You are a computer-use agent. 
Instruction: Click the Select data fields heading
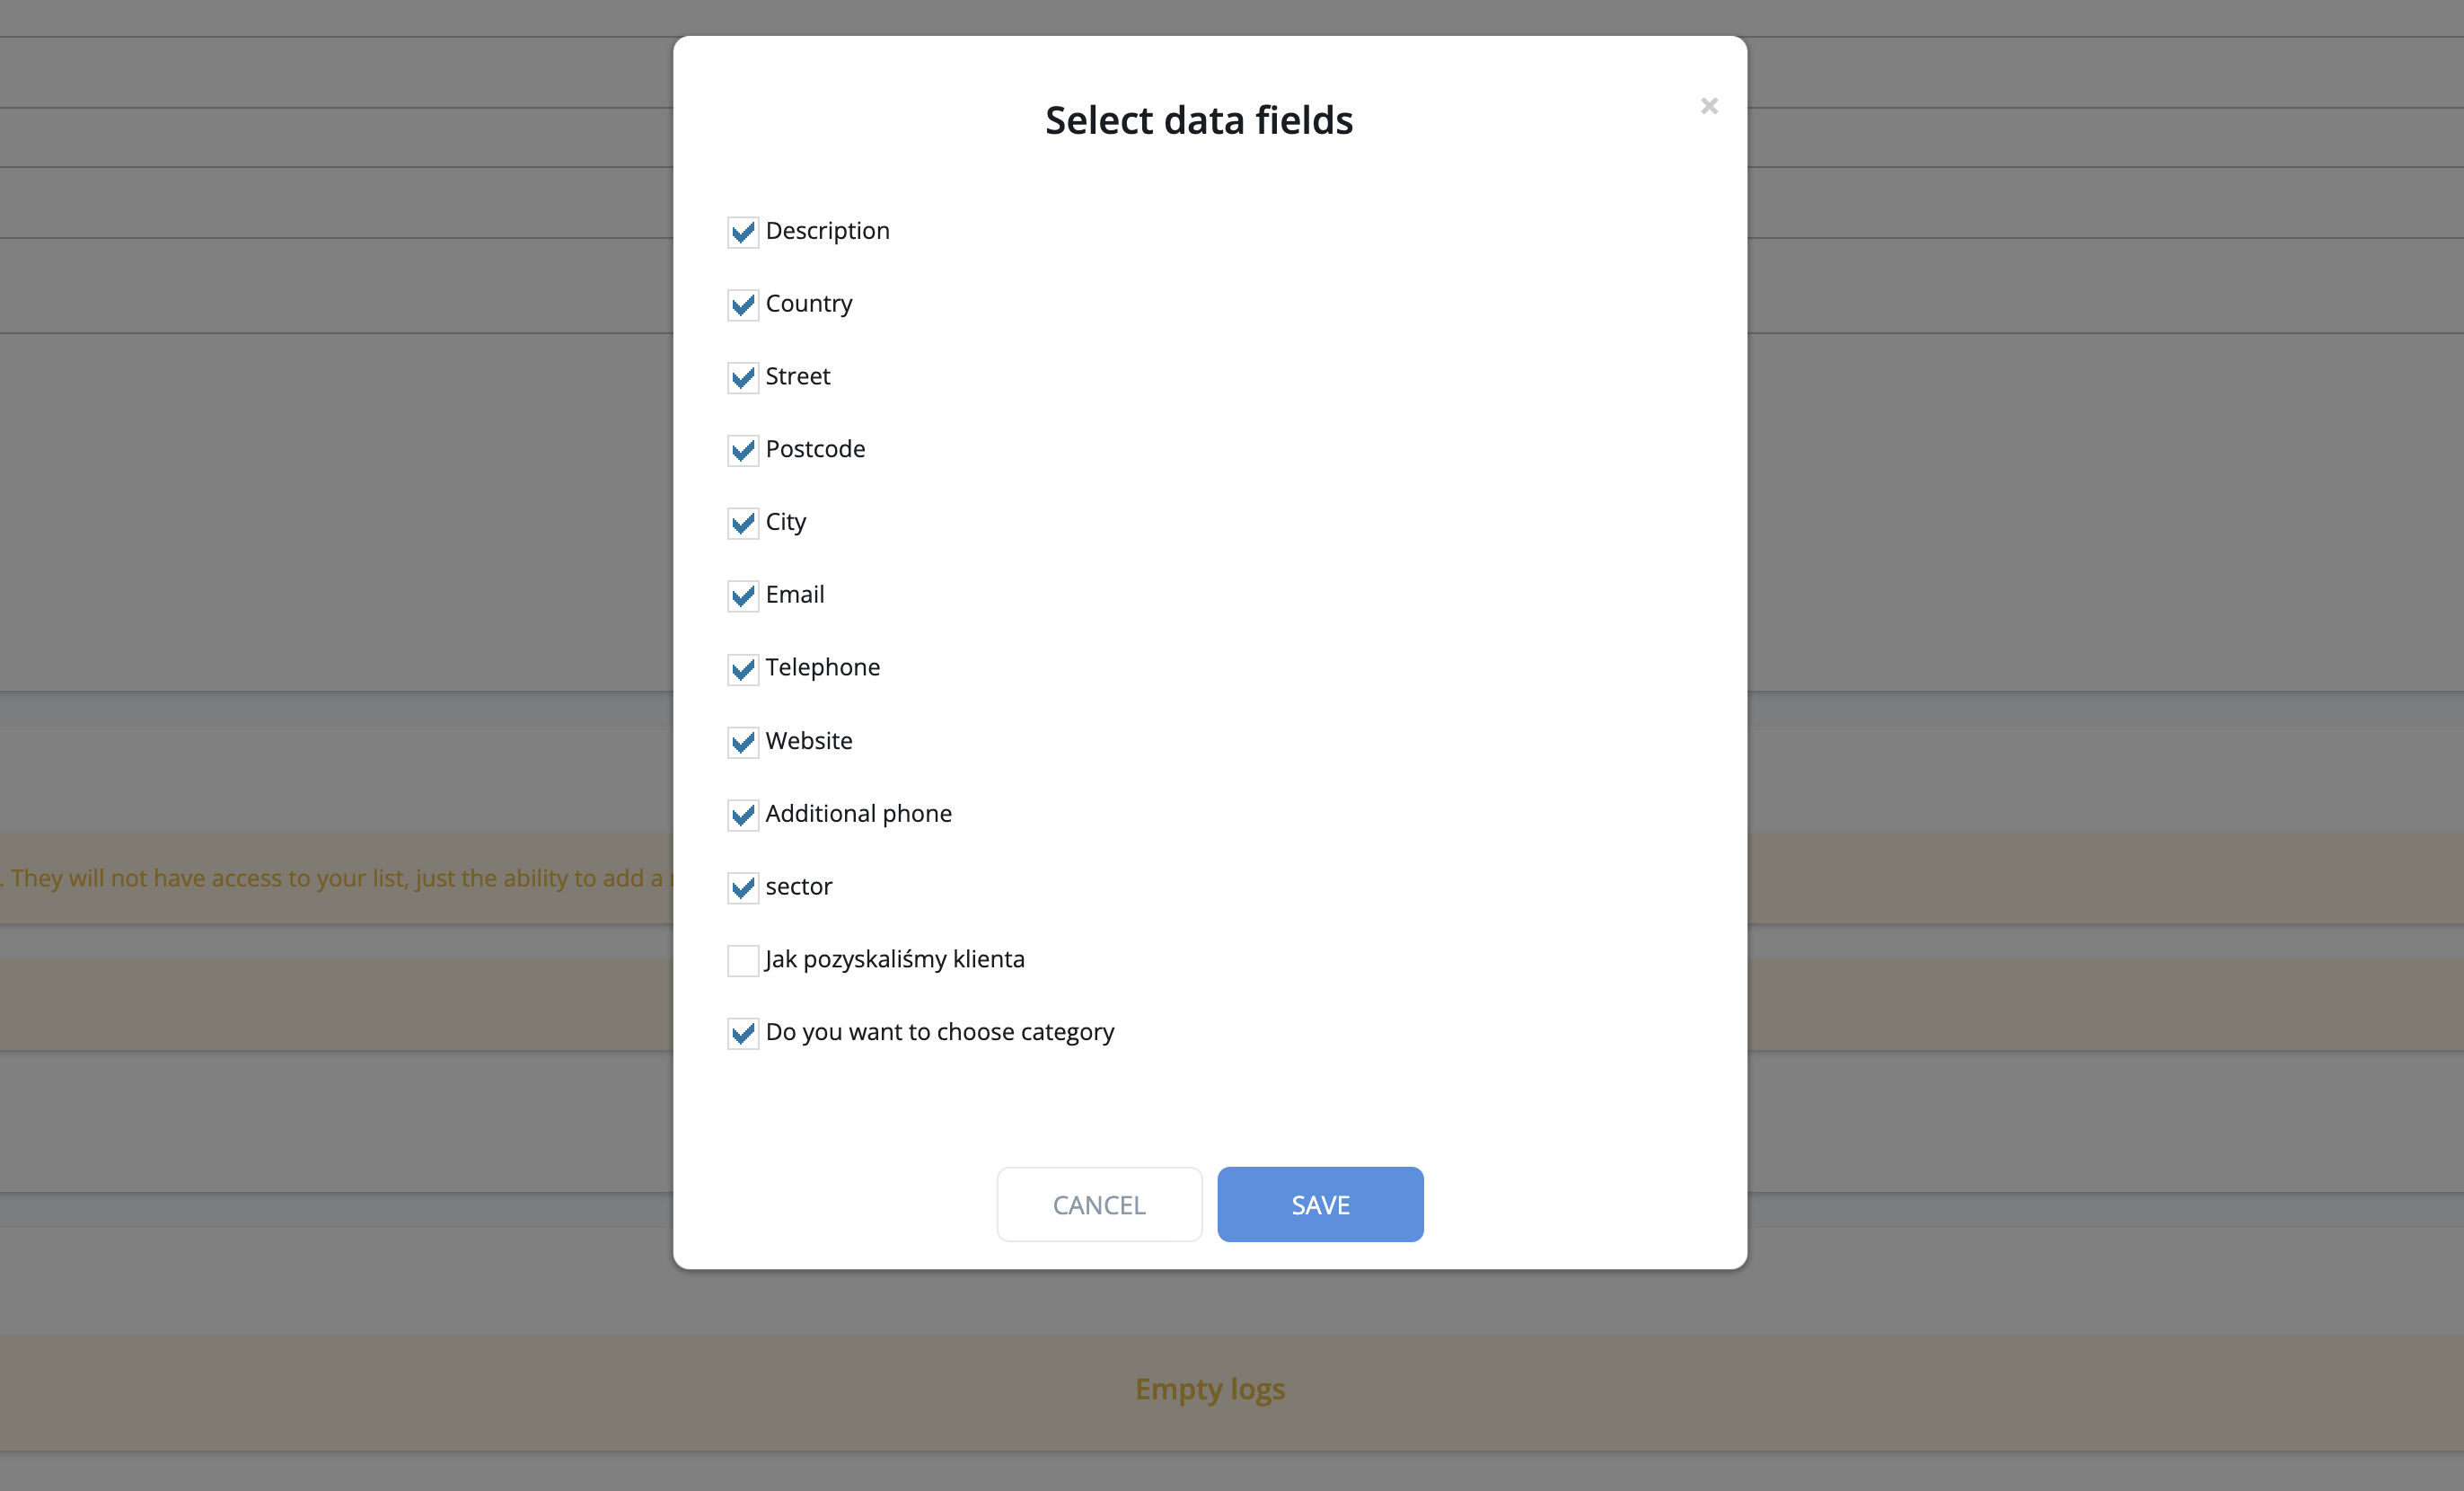(x=1199, y=120)
